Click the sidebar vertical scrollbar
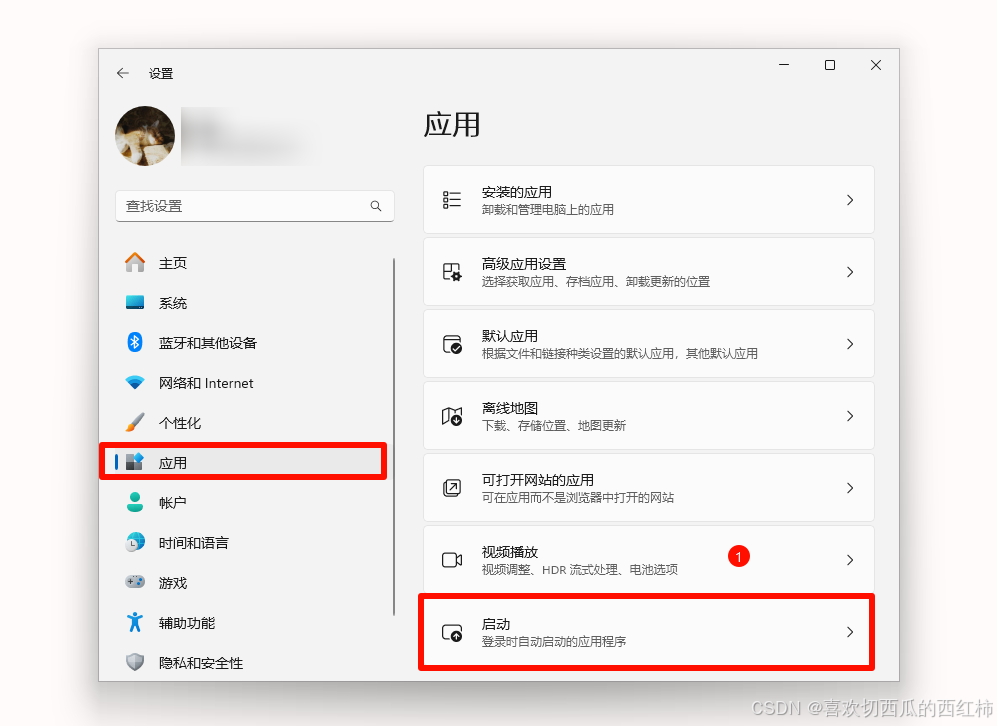997x726 pixels. pos(394,437)
